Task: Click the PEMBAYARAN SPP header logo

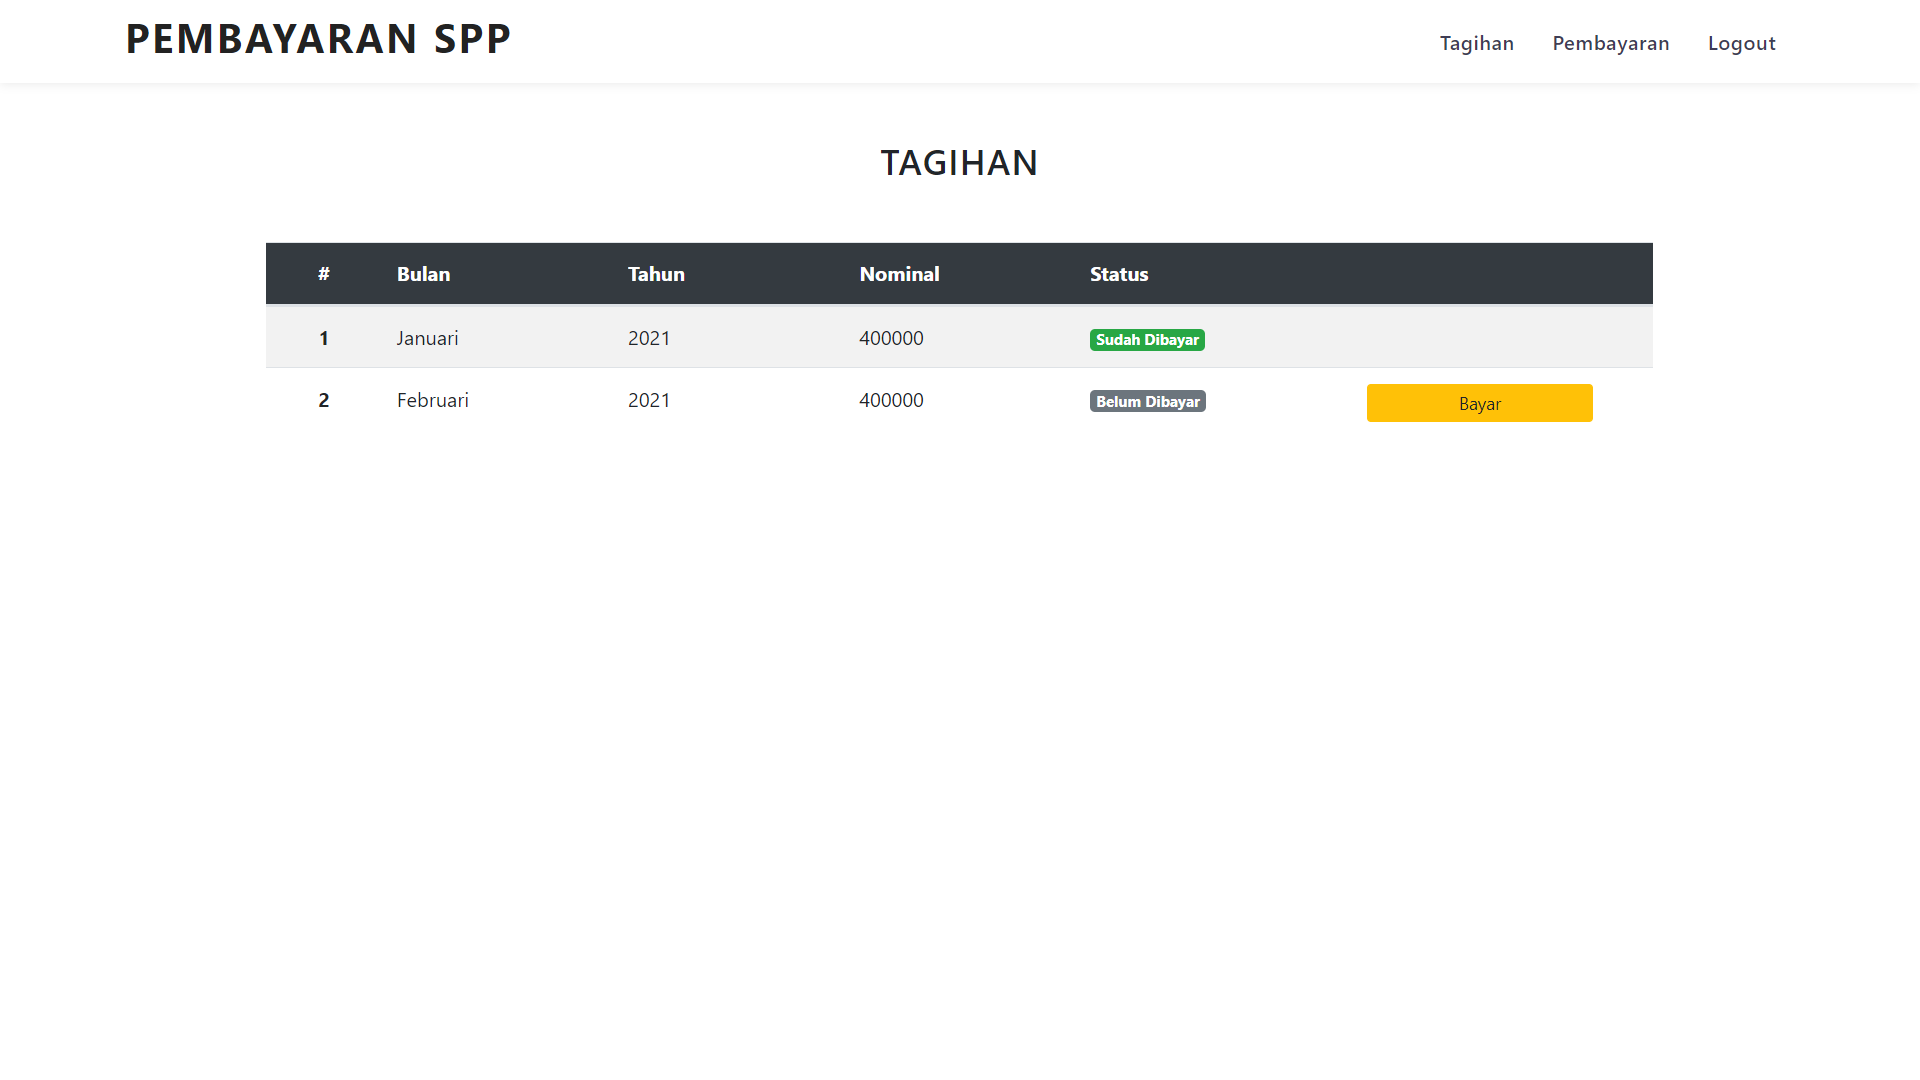Action: click(317, 39)
